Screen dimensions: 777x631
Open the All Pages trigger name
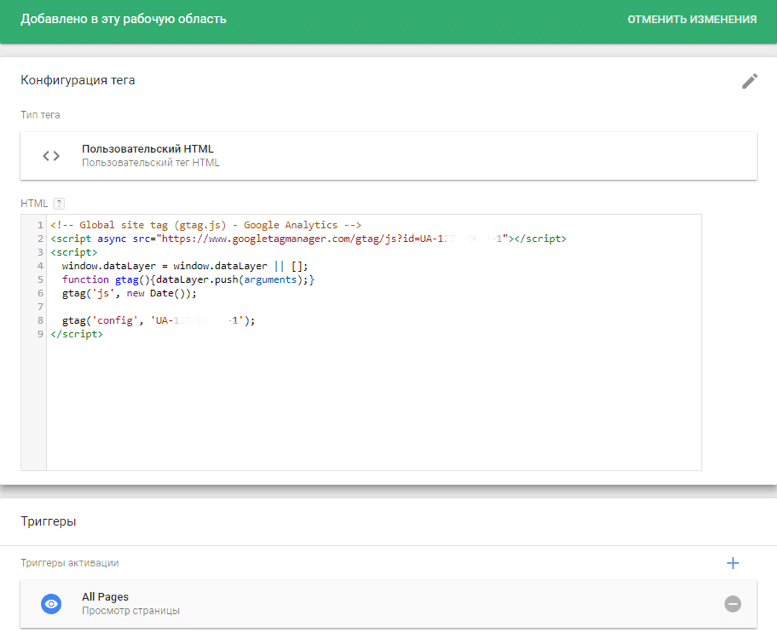click(x=105, y=597)
